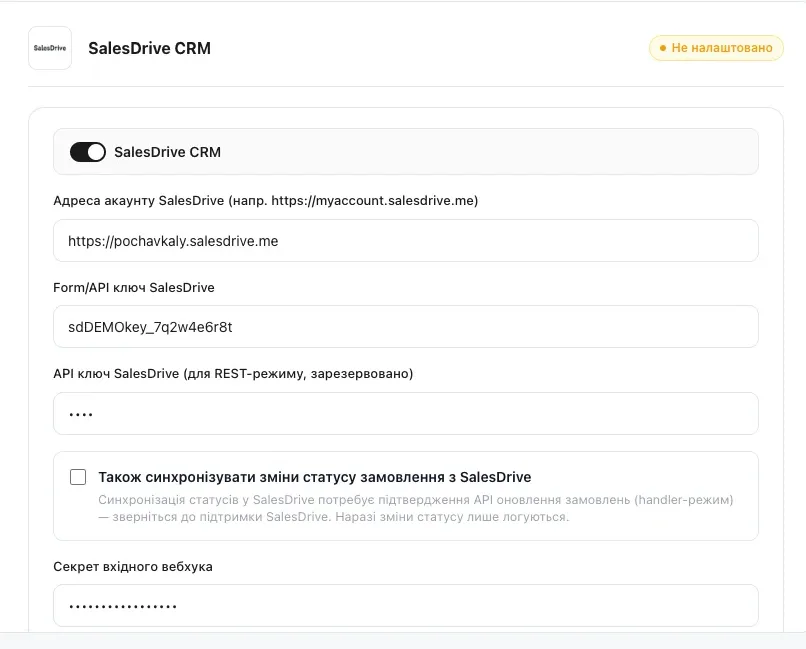
Task: Click the "SalesDrive CRM" page heading
Action: (x=150, y=48)
